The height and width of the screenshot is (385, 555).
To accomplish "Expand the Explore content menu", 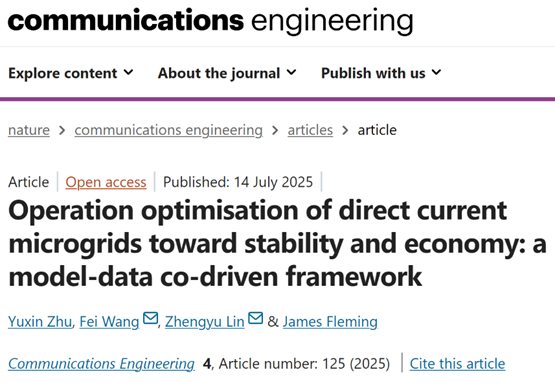I will click(71, 73).
